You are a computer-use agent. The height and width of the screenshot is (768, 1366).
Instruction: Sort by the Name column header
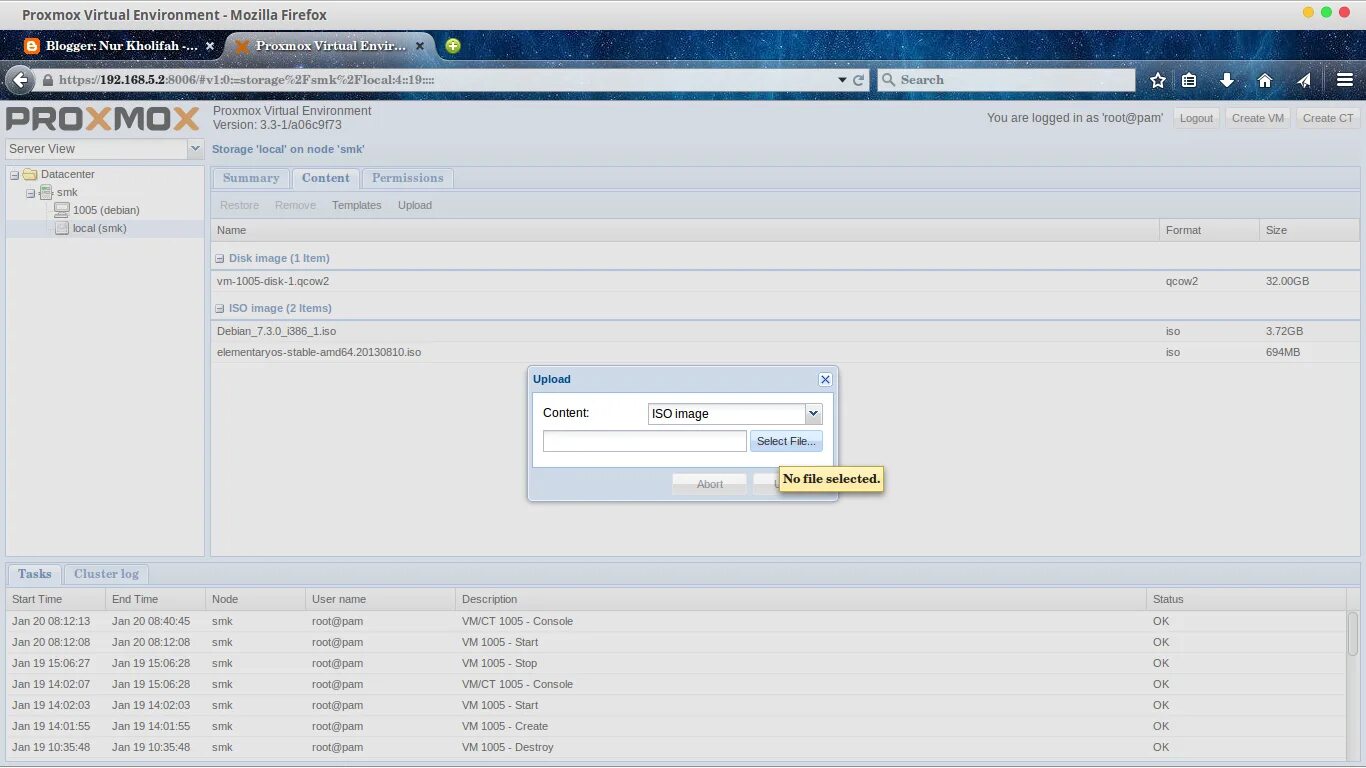(685, 230)
